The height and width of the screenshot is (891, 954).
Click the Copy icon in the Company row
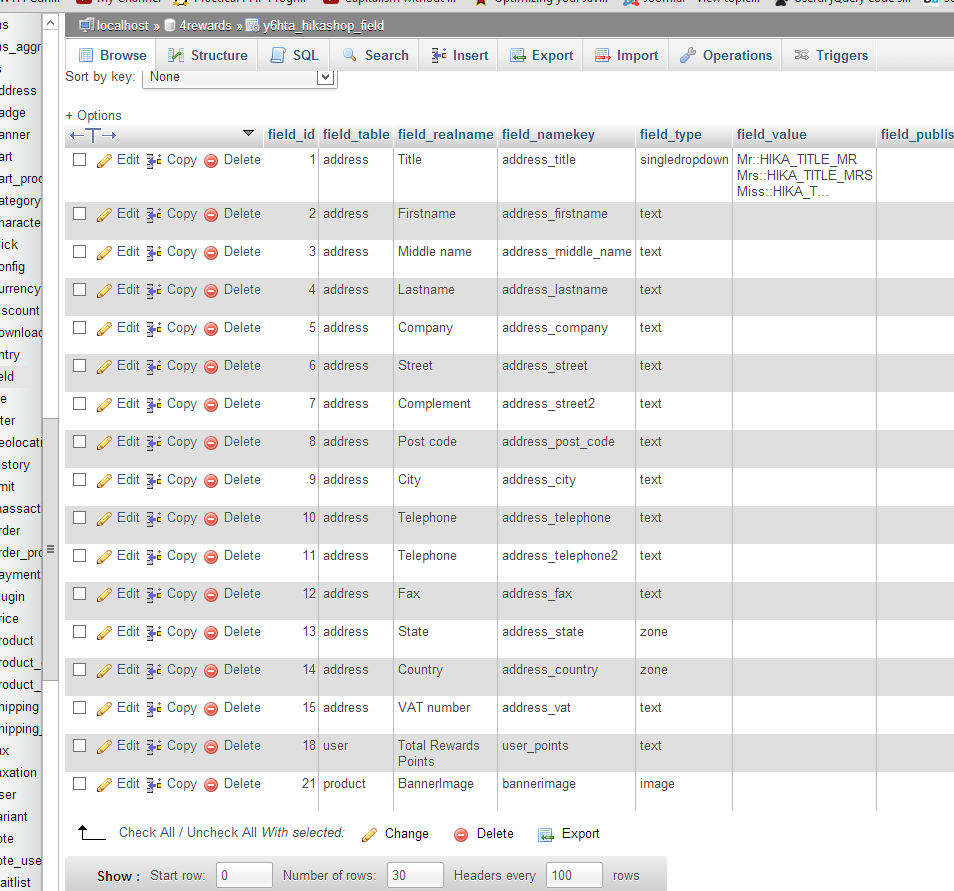pos(154,329)
